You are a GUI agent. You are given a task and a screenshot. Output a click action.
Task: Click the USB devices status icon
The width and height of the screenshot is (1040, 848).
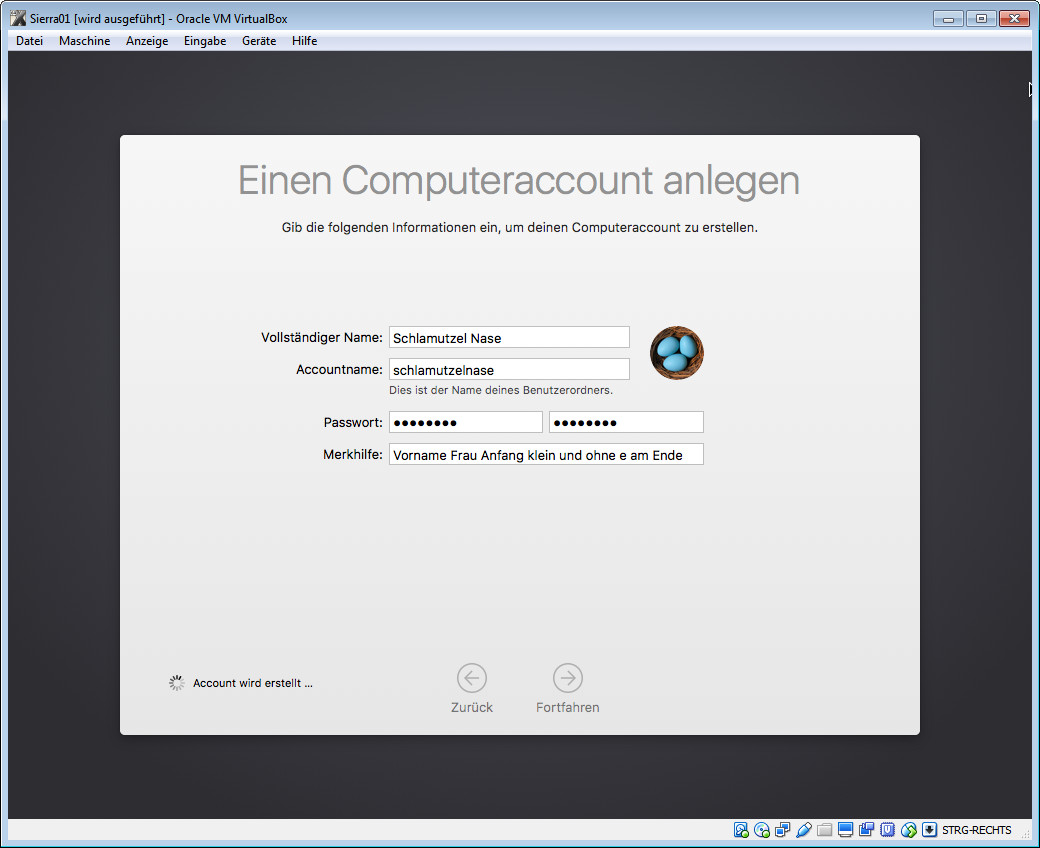click(x=804, y=830)
